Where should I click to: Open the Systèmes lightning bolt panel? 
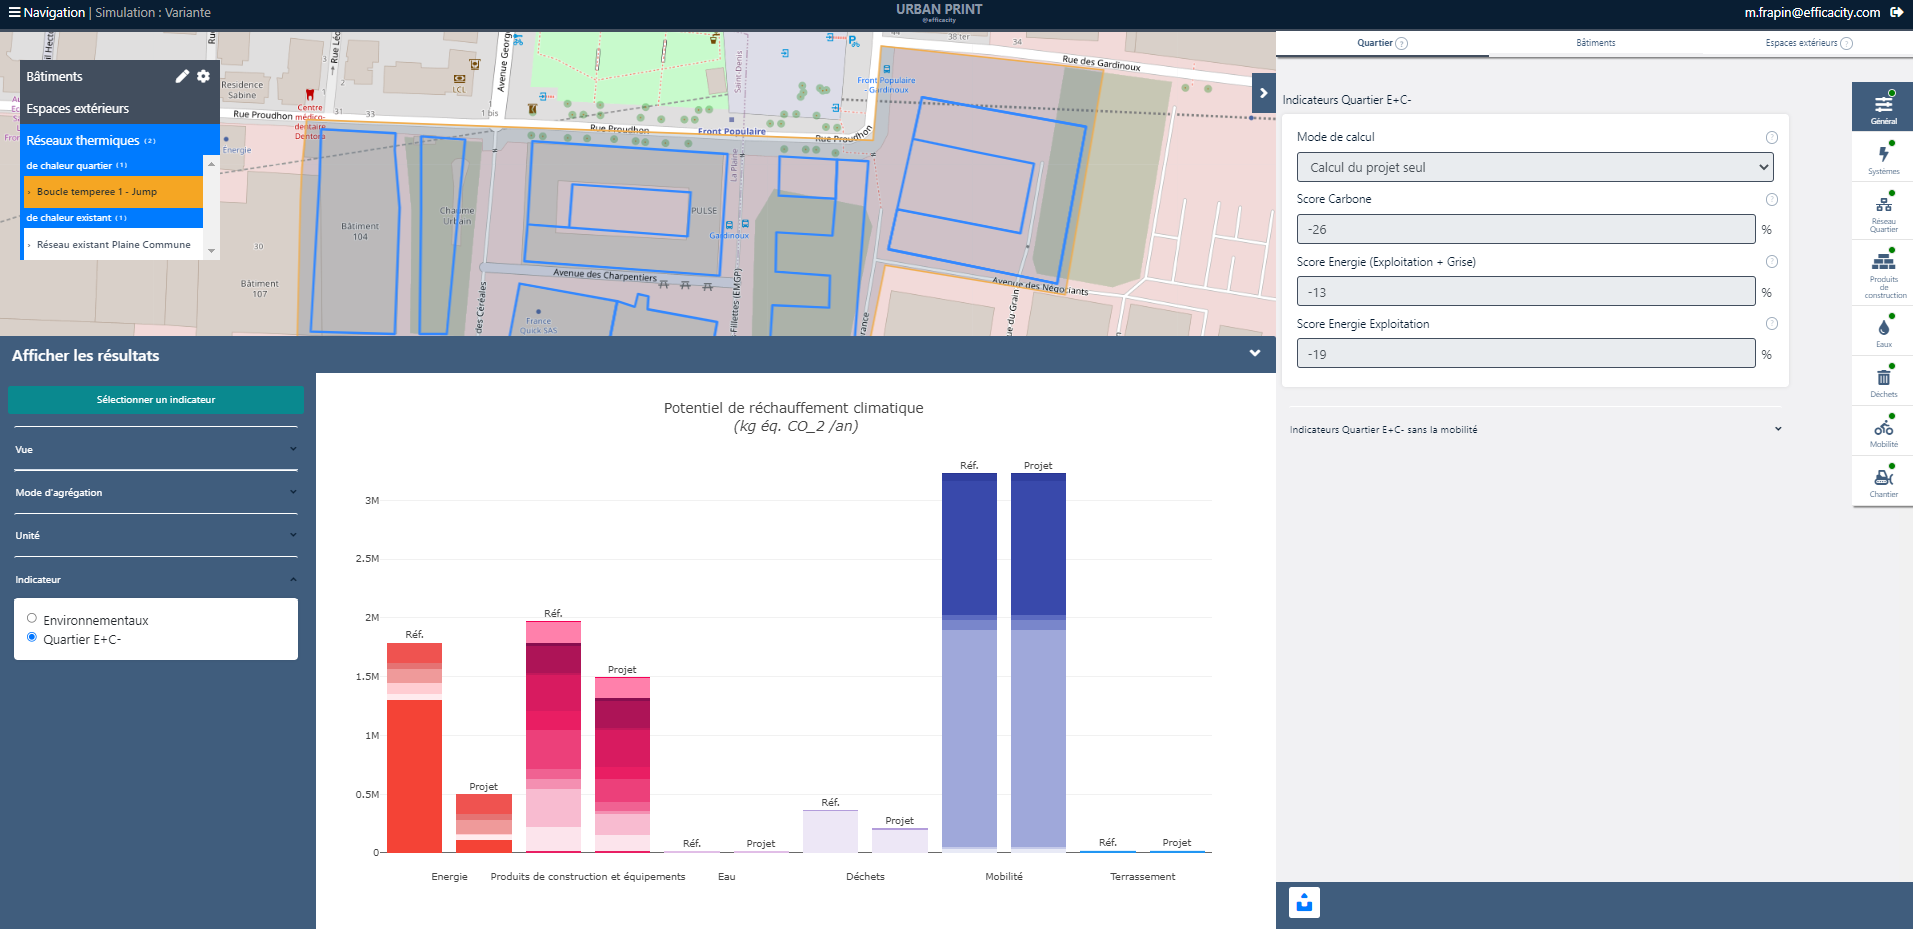coord(1883,158)
